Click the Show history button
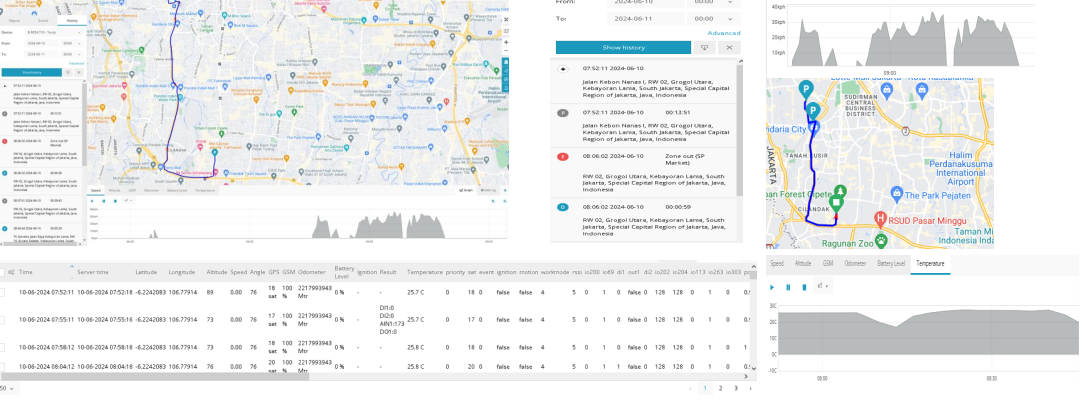The height and width of the screenshot is (406, 1091). (623, 47)
